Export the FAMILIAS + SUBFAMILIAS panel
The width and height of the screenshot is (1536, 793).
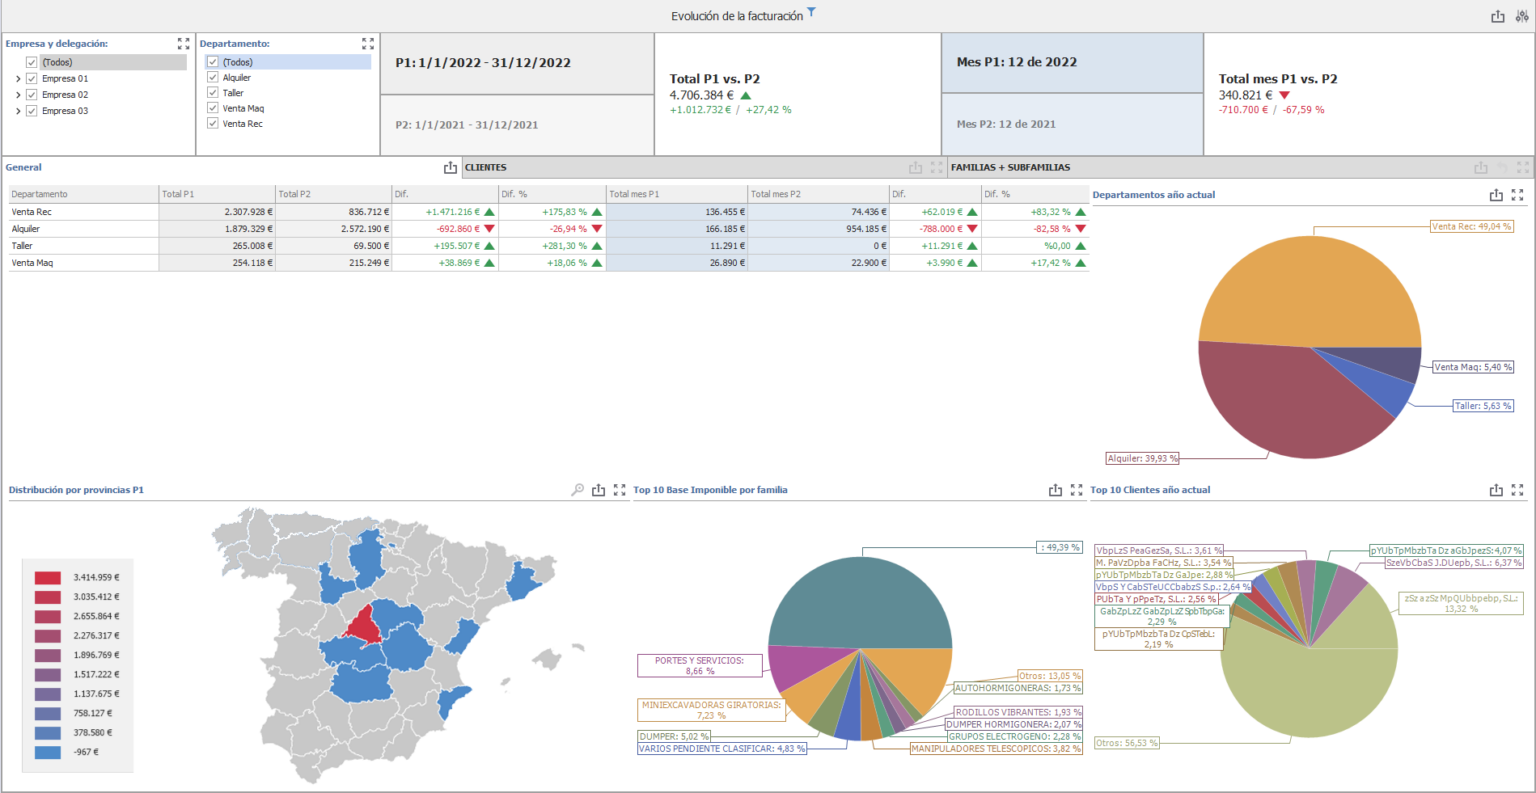click(x=1481, y=168)
